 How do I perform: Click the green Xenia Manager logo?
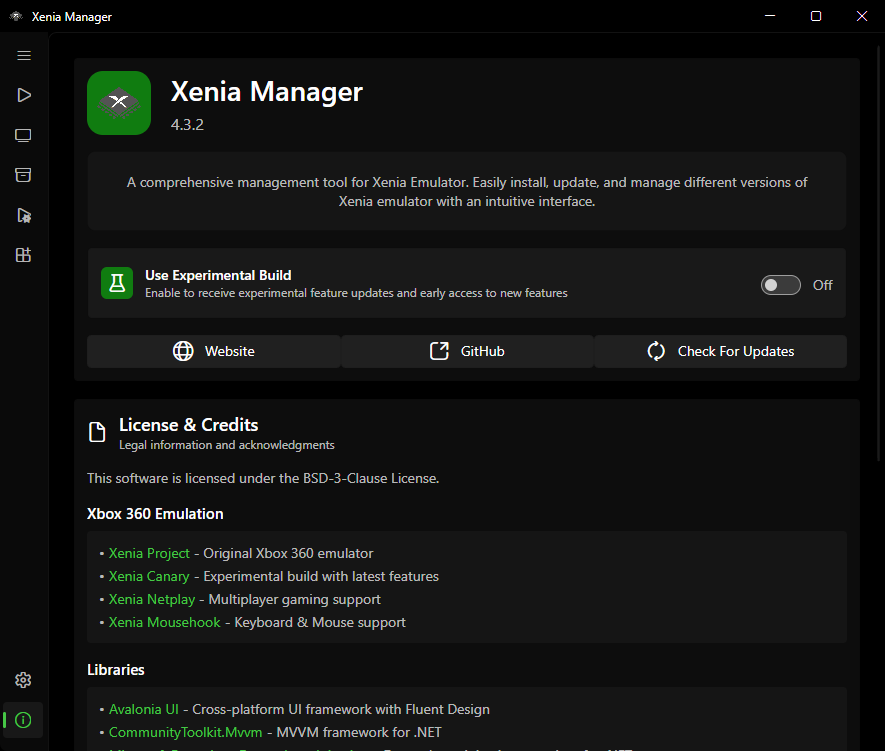click(119, 103)
